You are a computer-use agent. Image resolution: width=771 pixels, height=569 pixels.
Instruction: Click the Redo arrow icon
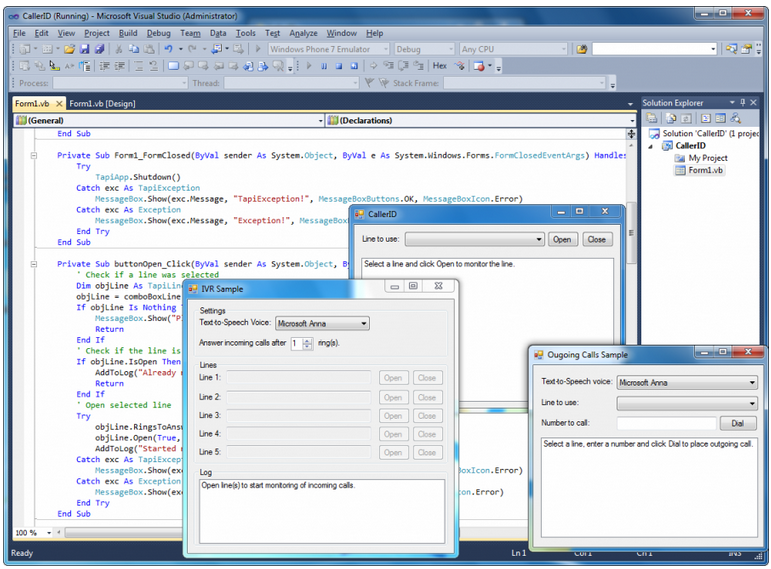[192, 49]
